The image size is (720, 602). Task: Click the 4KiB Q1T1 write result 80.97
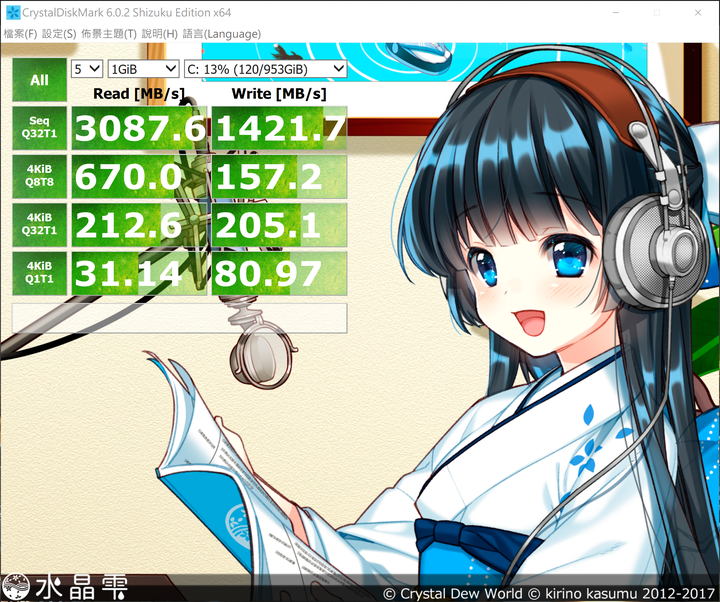coord(279,273)
